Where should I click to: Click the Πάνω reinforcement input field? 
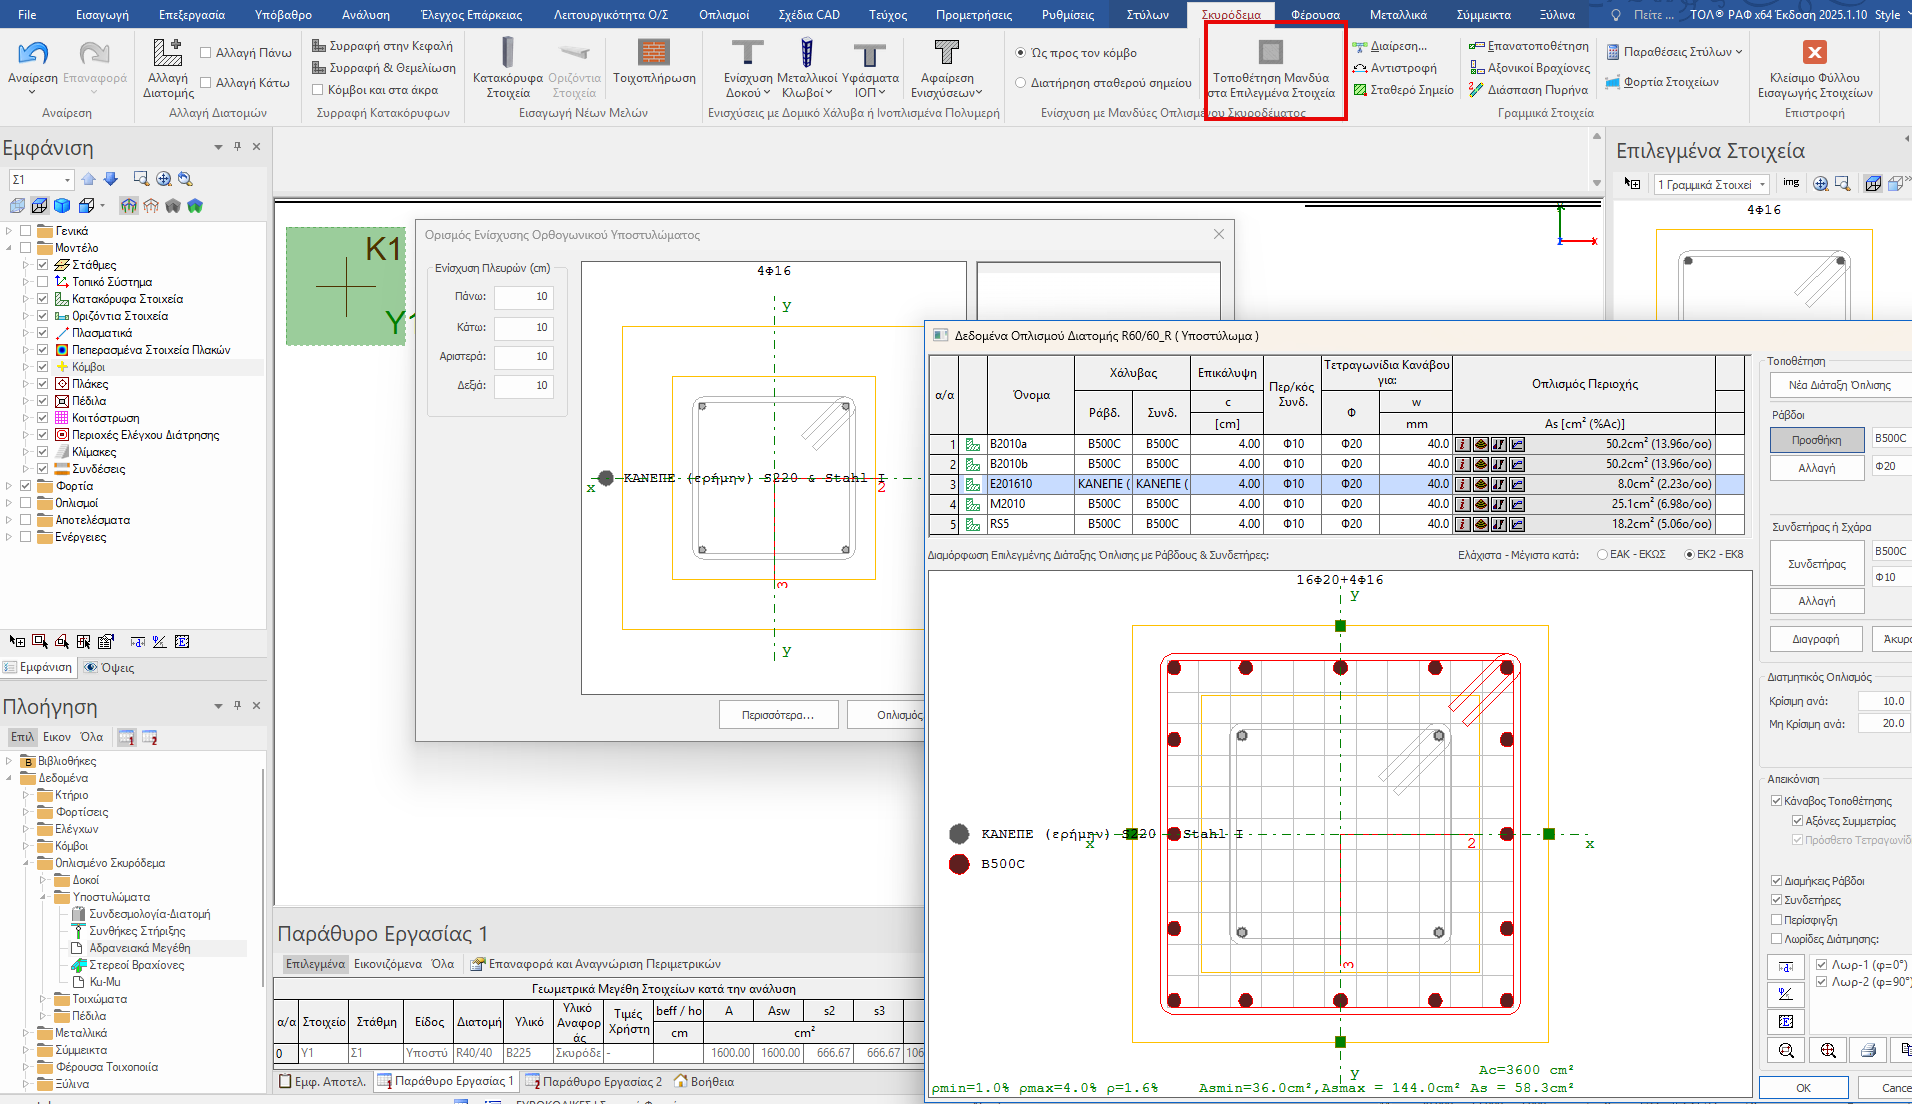(523, 297)
